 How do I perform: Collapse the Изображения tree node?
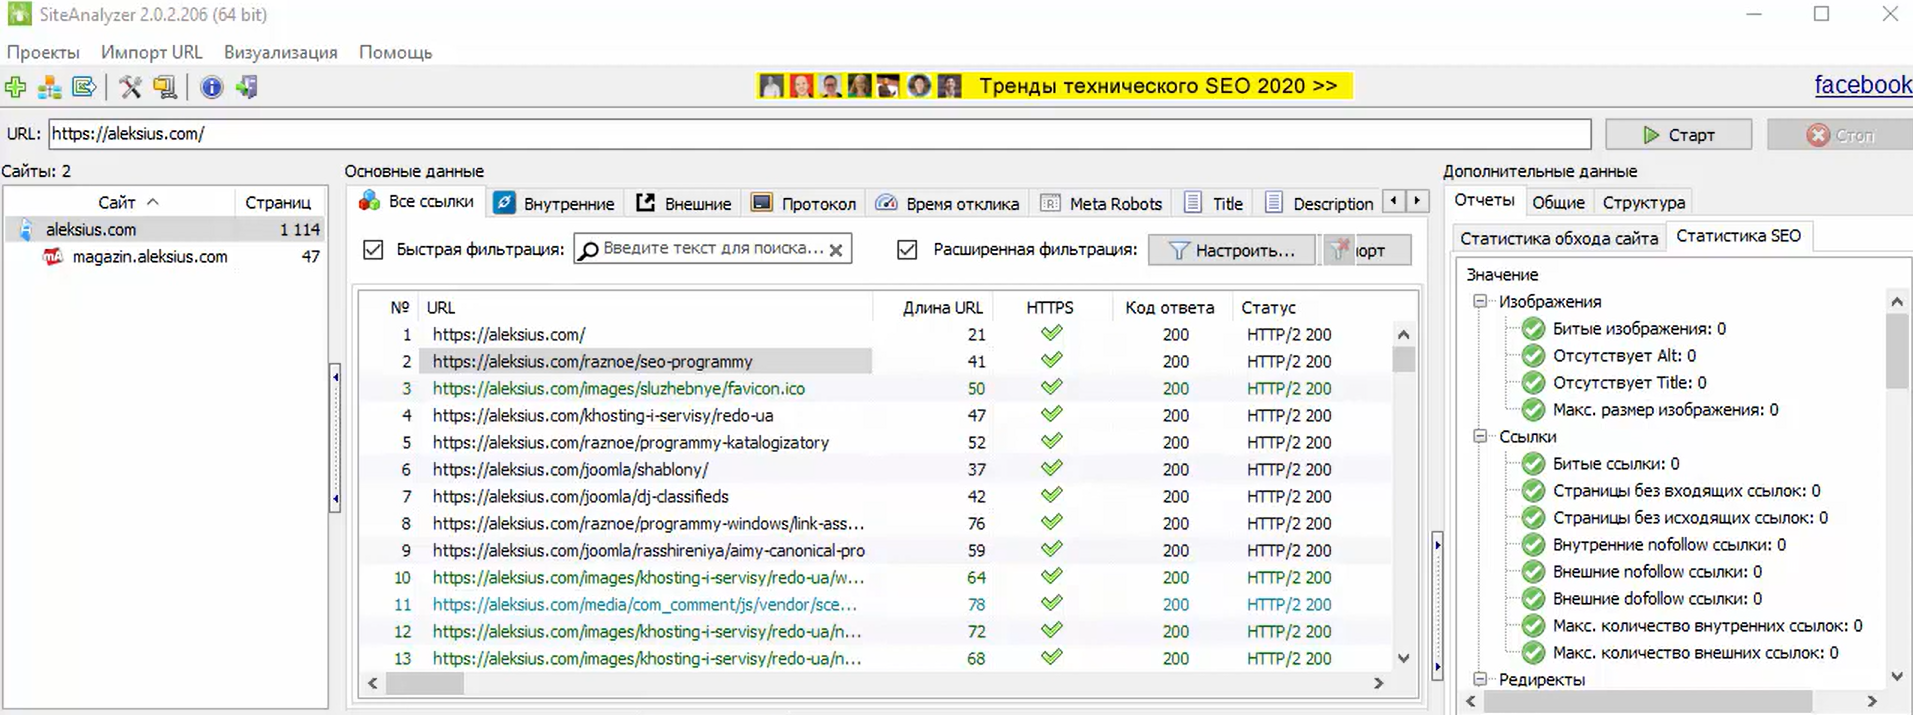(x=1480, y=302)
